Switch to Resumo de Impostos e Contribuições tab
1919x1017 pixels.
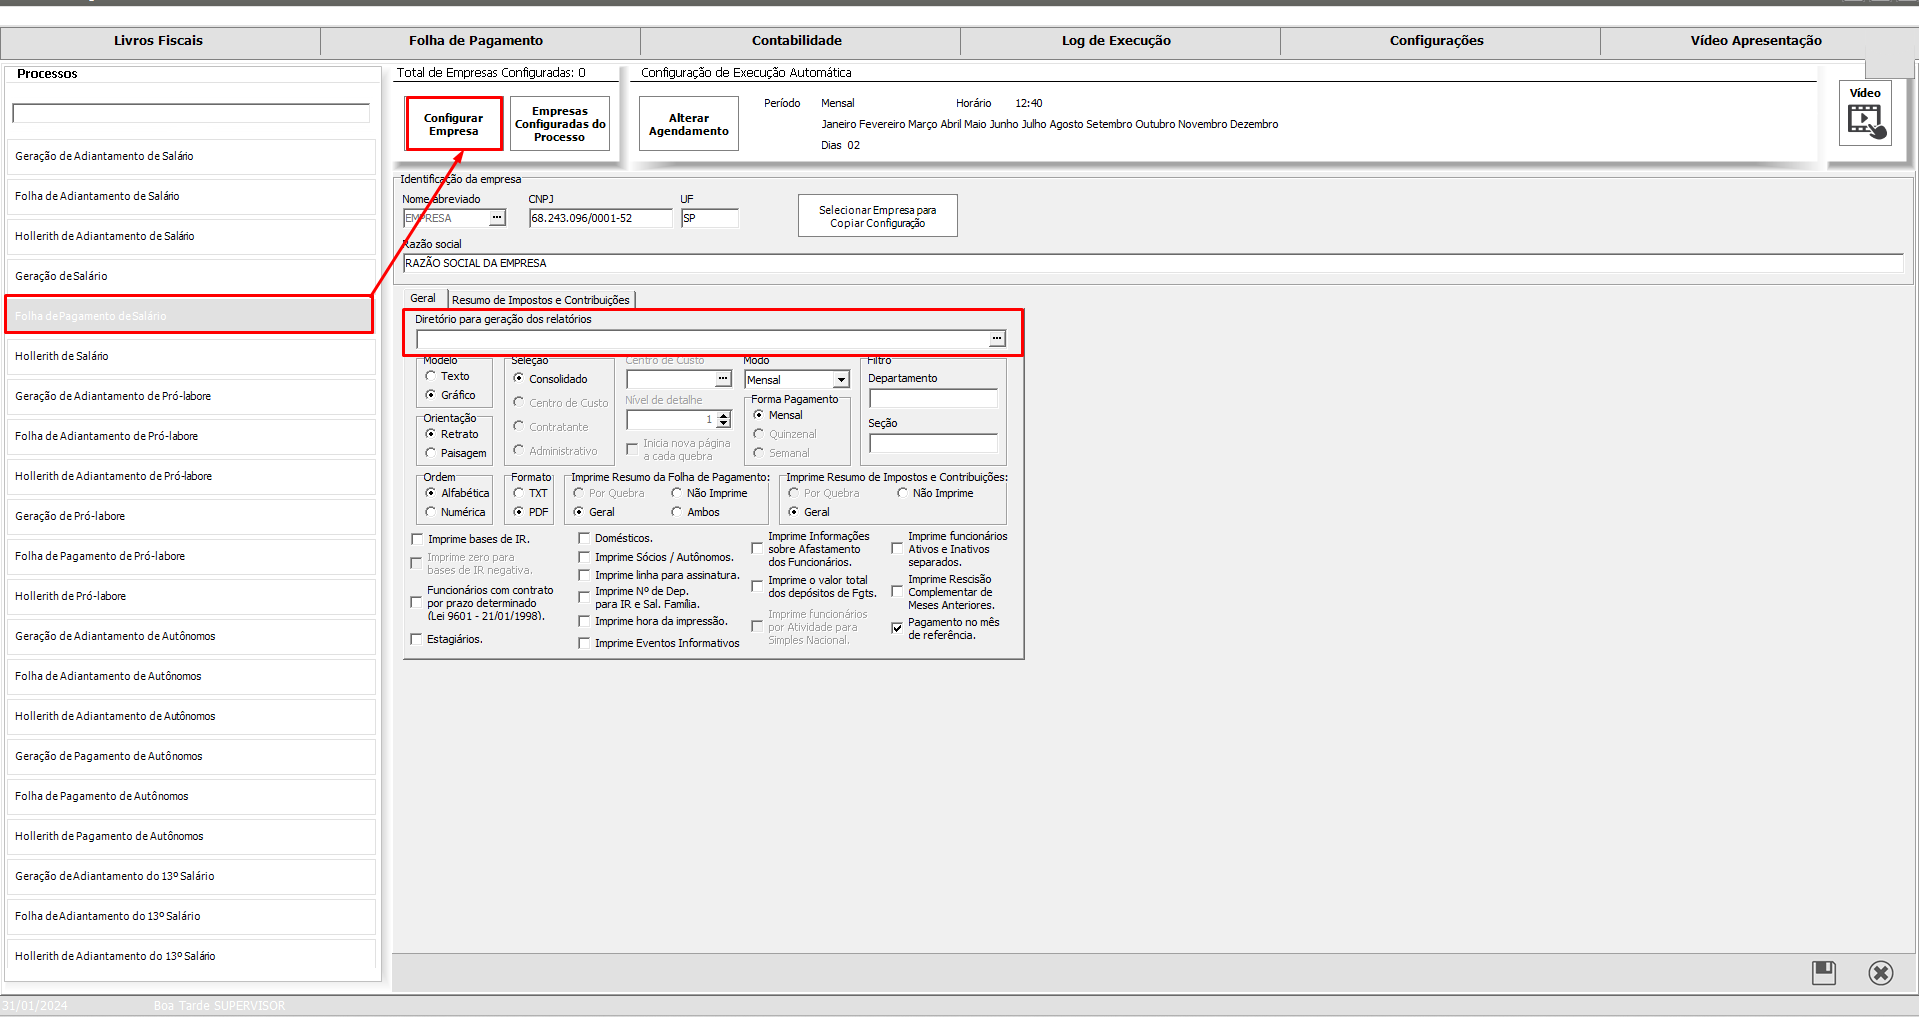(x=541, y=300)
